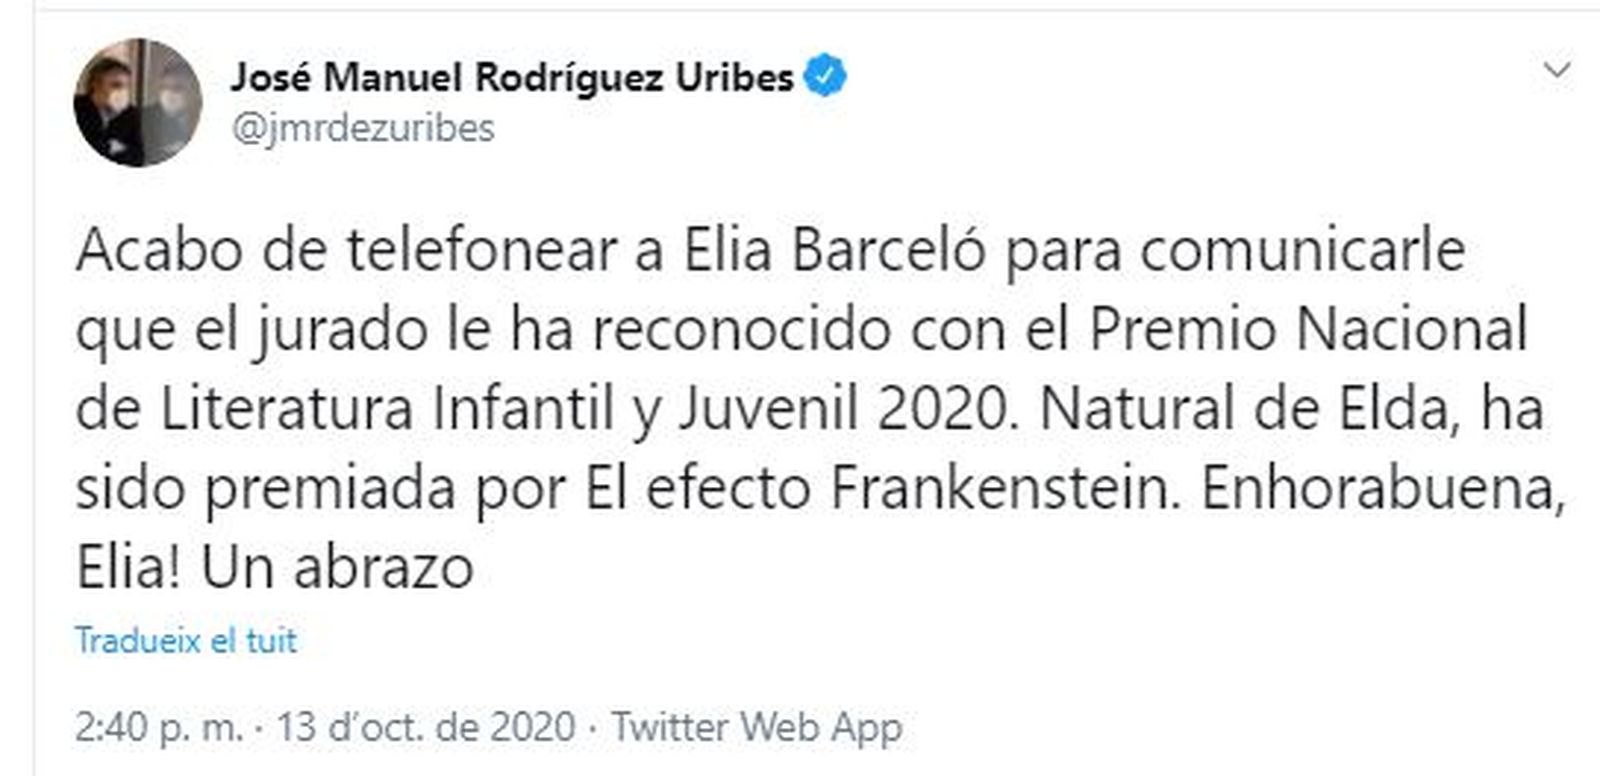This screenshot has height=776, width=1600.
Task: Click the 2:40 p. m. timestamp
Action: pos(158,727)
